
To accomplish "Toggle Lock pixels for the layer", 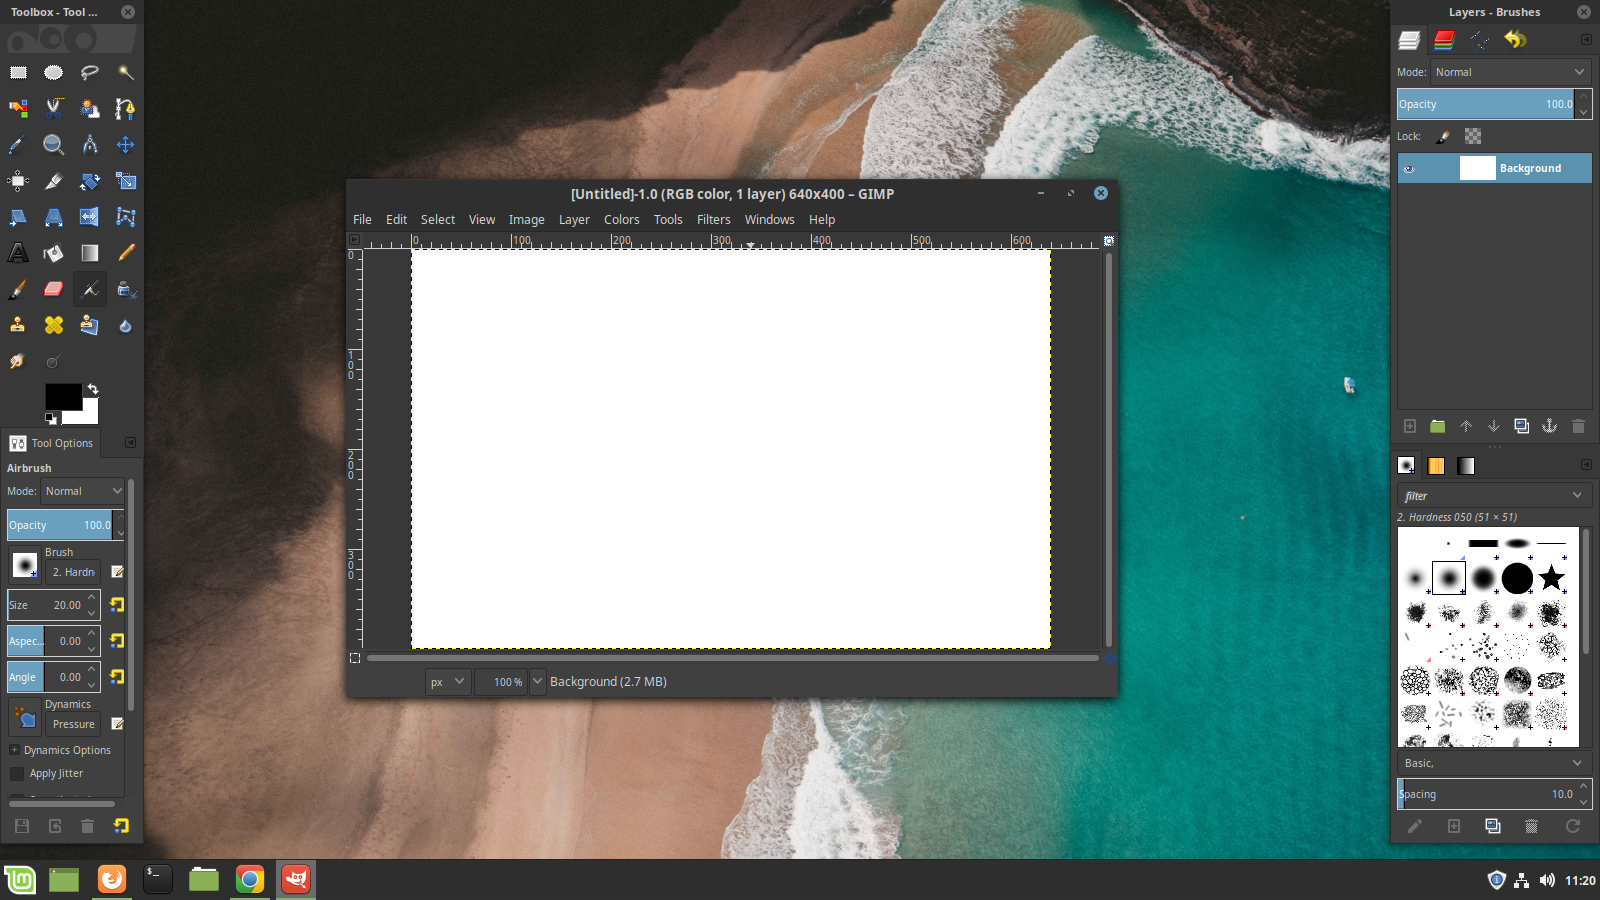I will pyautogui.click(x=1443, y=136).
